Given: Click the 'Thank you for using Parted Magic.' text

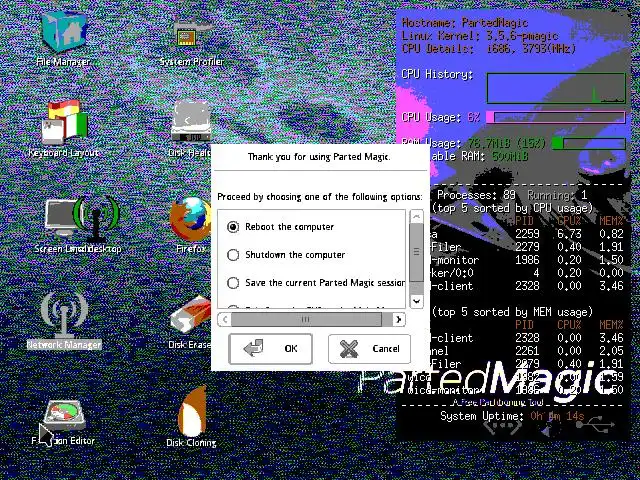Looking at the screenshot, I should point(319,157).
